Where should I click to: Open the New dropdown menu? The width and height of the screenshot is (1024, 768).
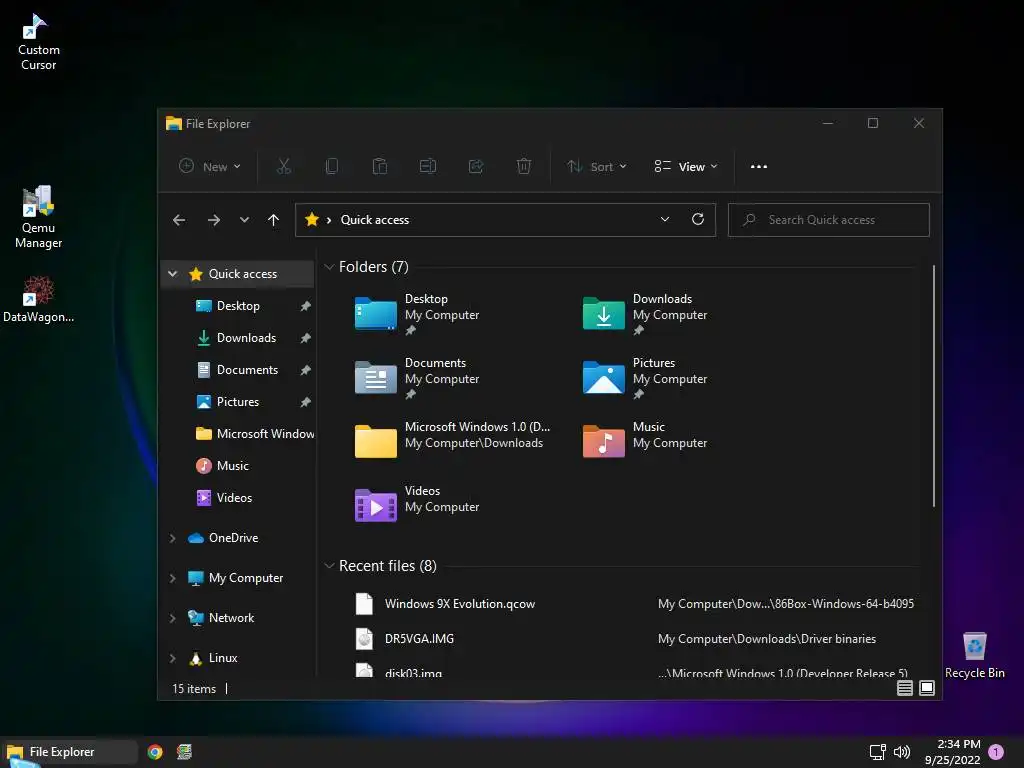[x=210, y=167]
